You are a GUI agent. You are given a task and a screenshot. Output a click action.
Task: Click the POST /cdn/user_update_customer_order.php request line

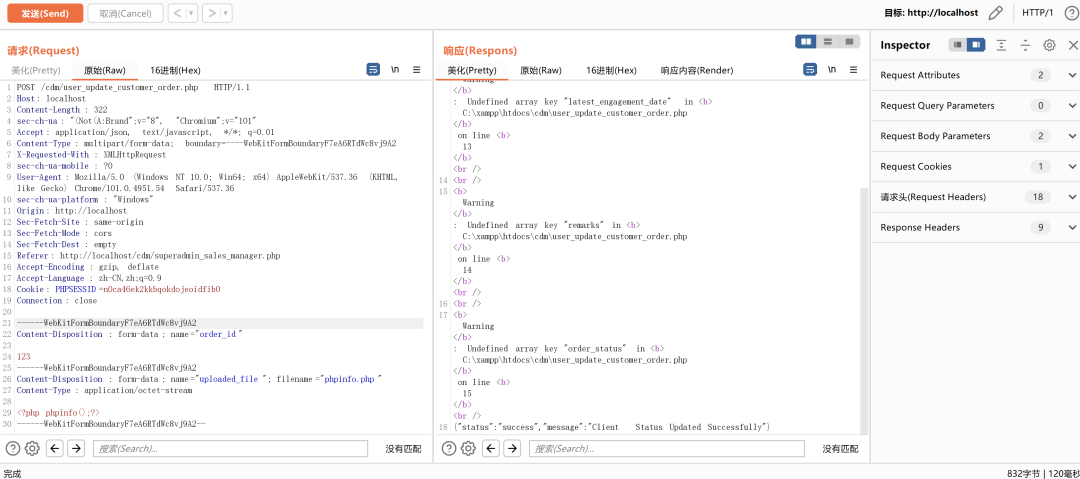133,88
